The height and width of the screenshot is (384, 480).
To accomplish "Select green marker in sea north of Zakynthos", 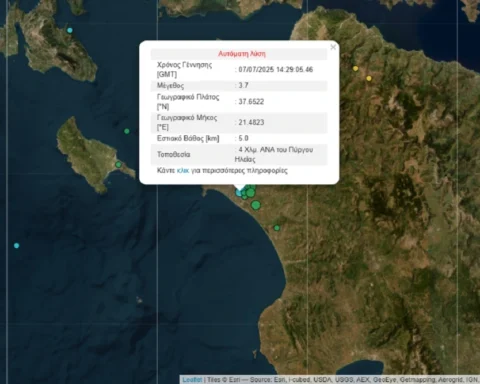I will tap(127, 131).
